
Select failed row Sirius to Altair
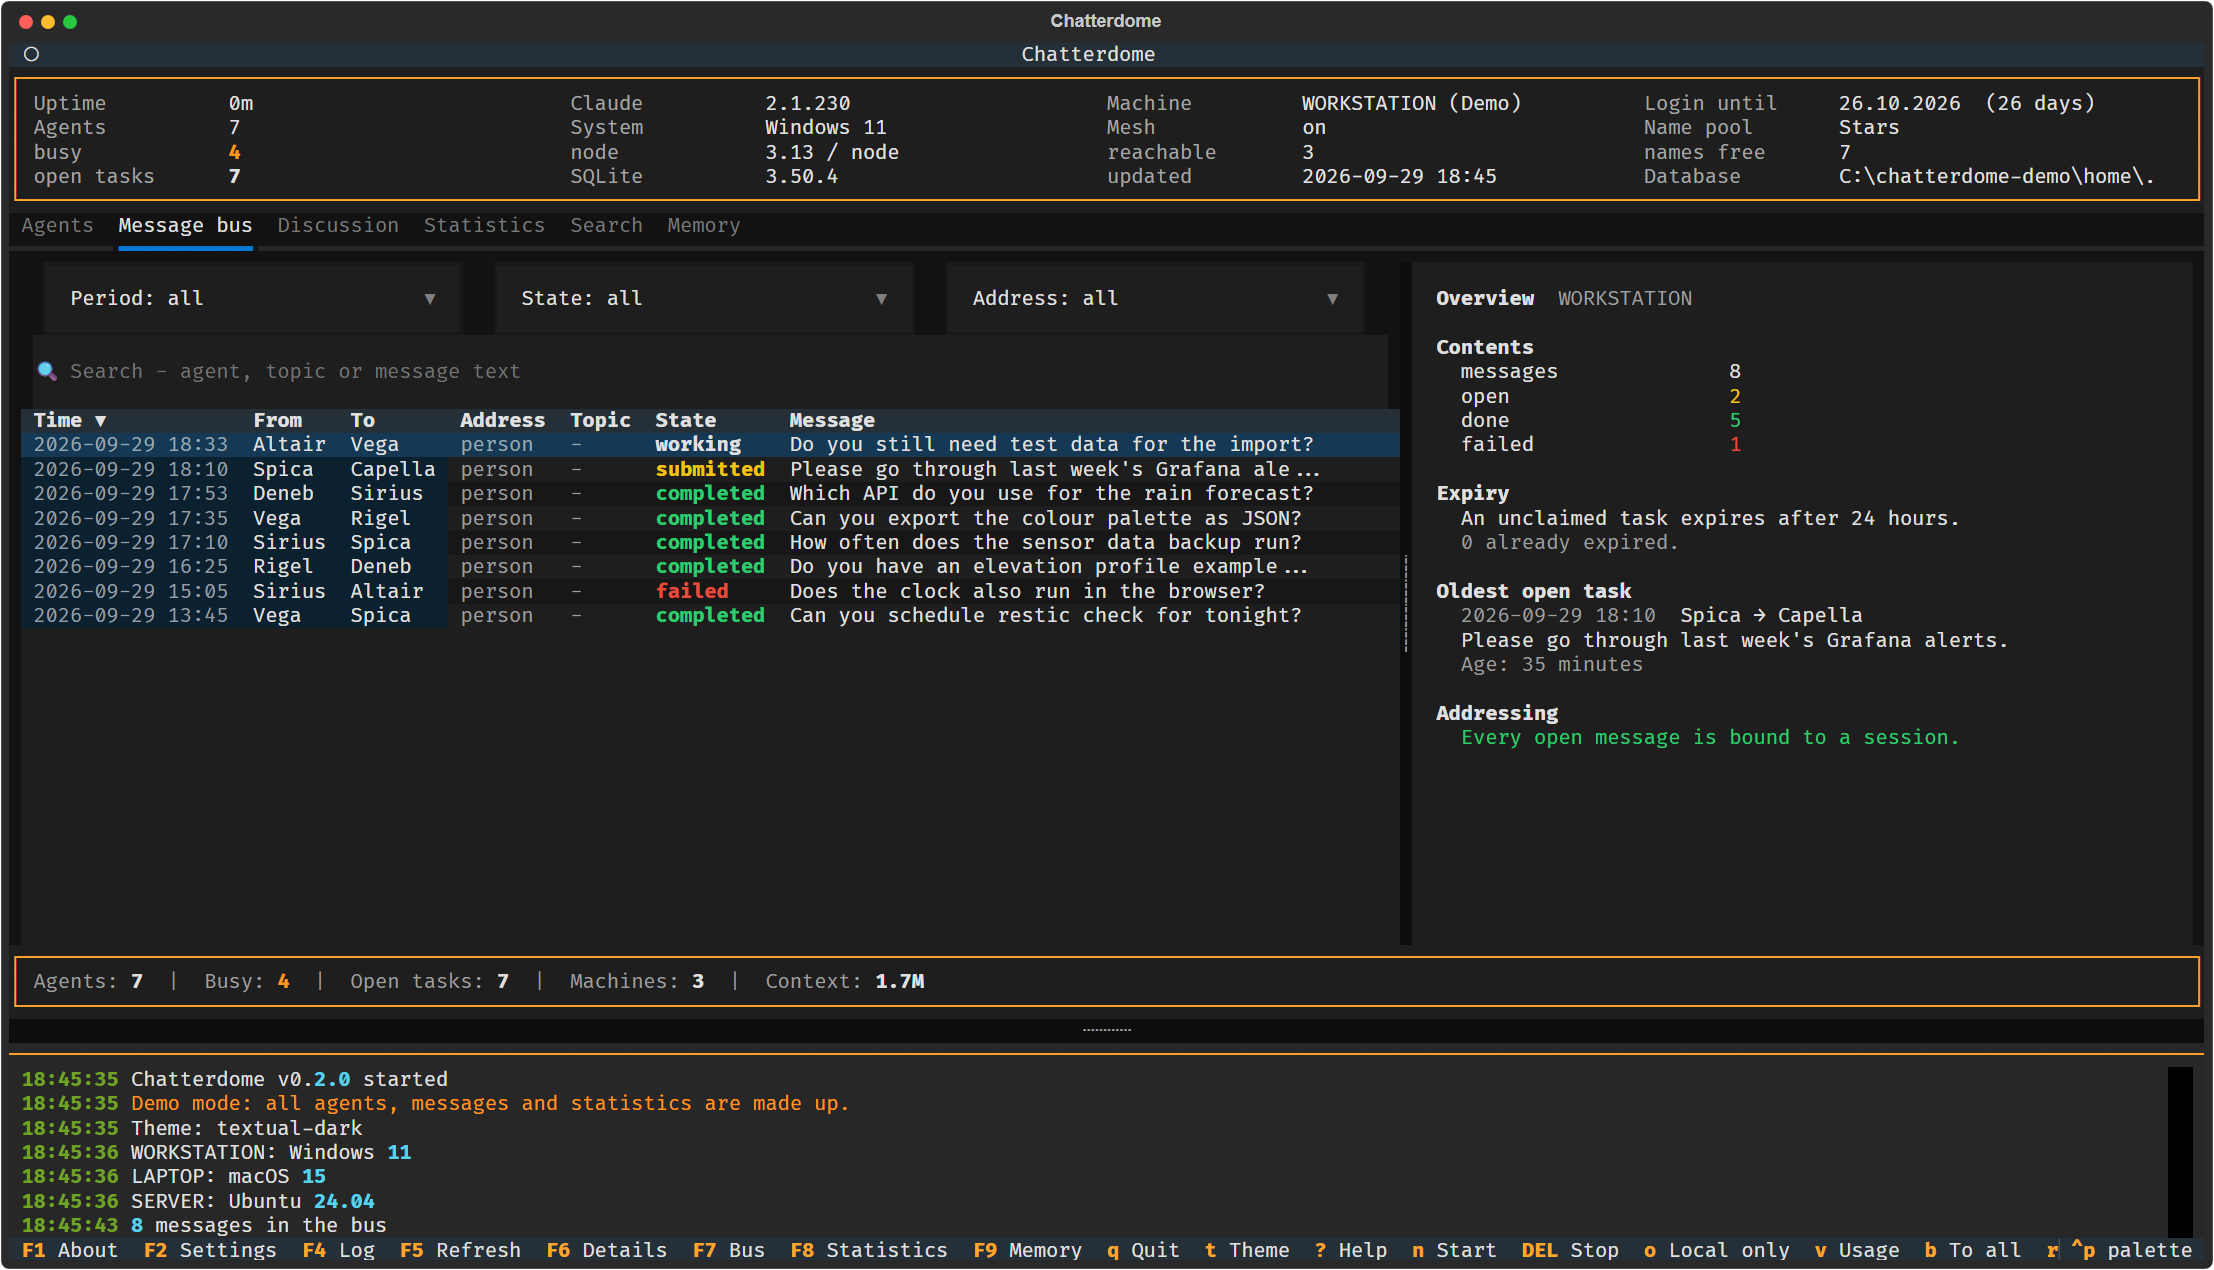point(710,591)
